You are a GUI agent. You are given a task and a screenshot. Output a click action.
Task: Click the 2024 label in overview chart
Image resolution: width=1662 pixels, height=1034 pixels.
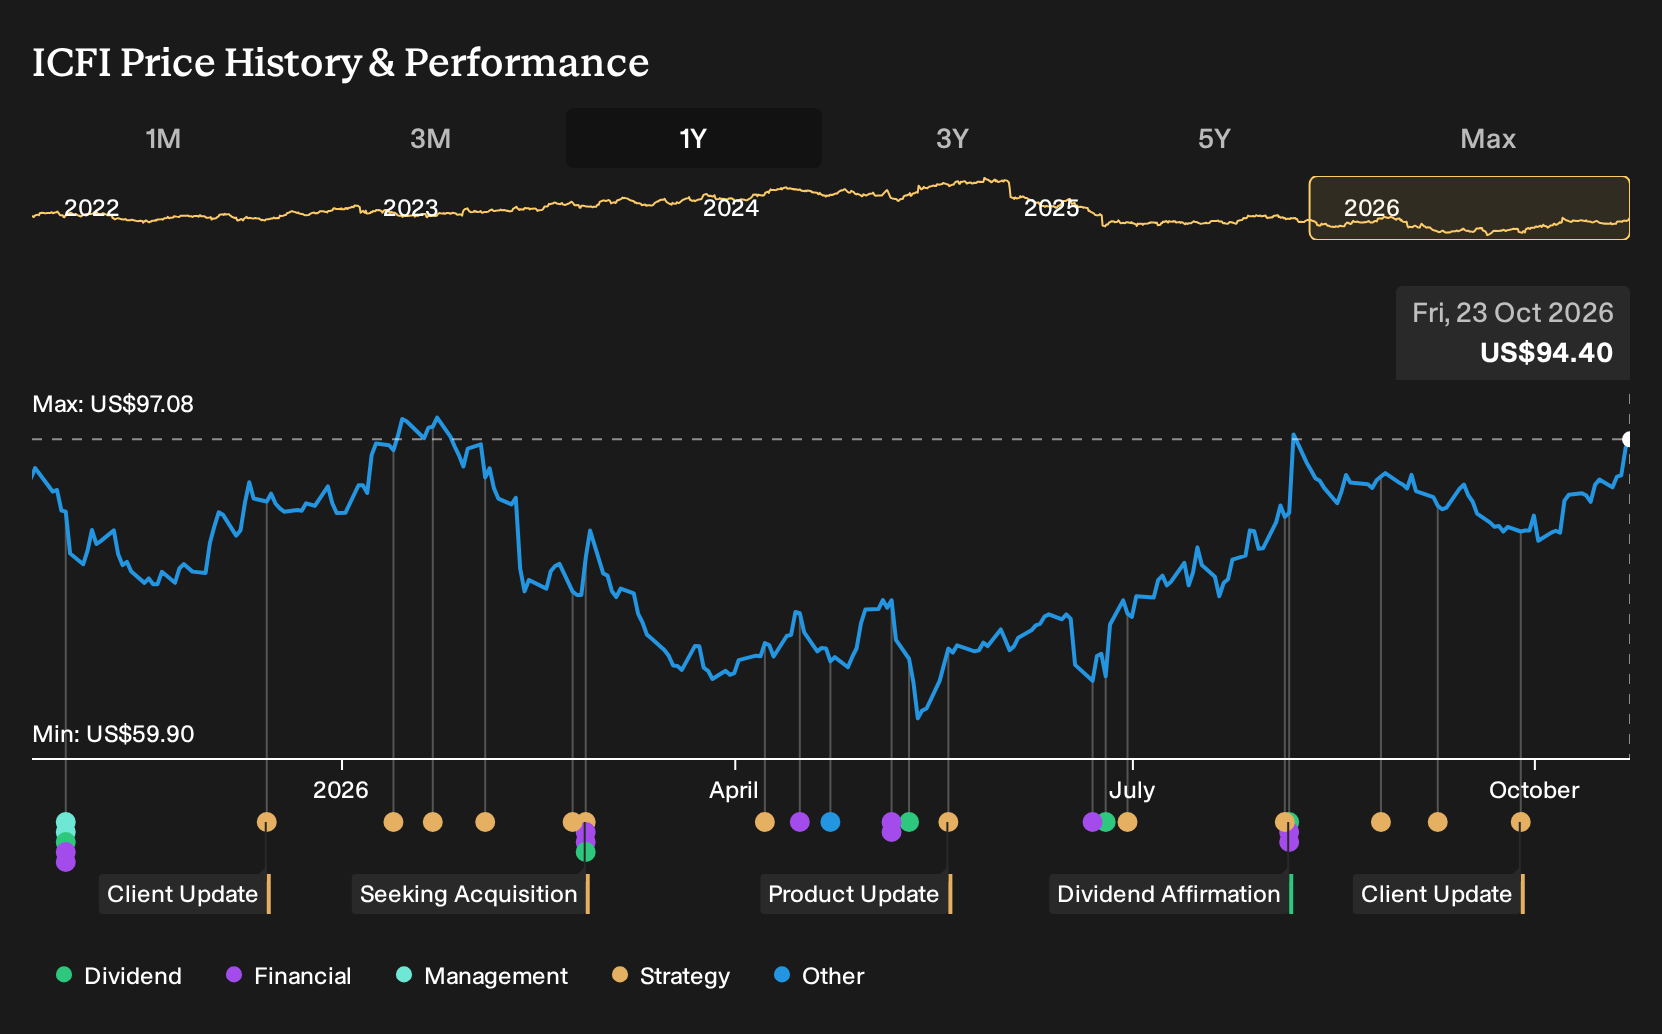pyautogui.click(x=731, y=208)
